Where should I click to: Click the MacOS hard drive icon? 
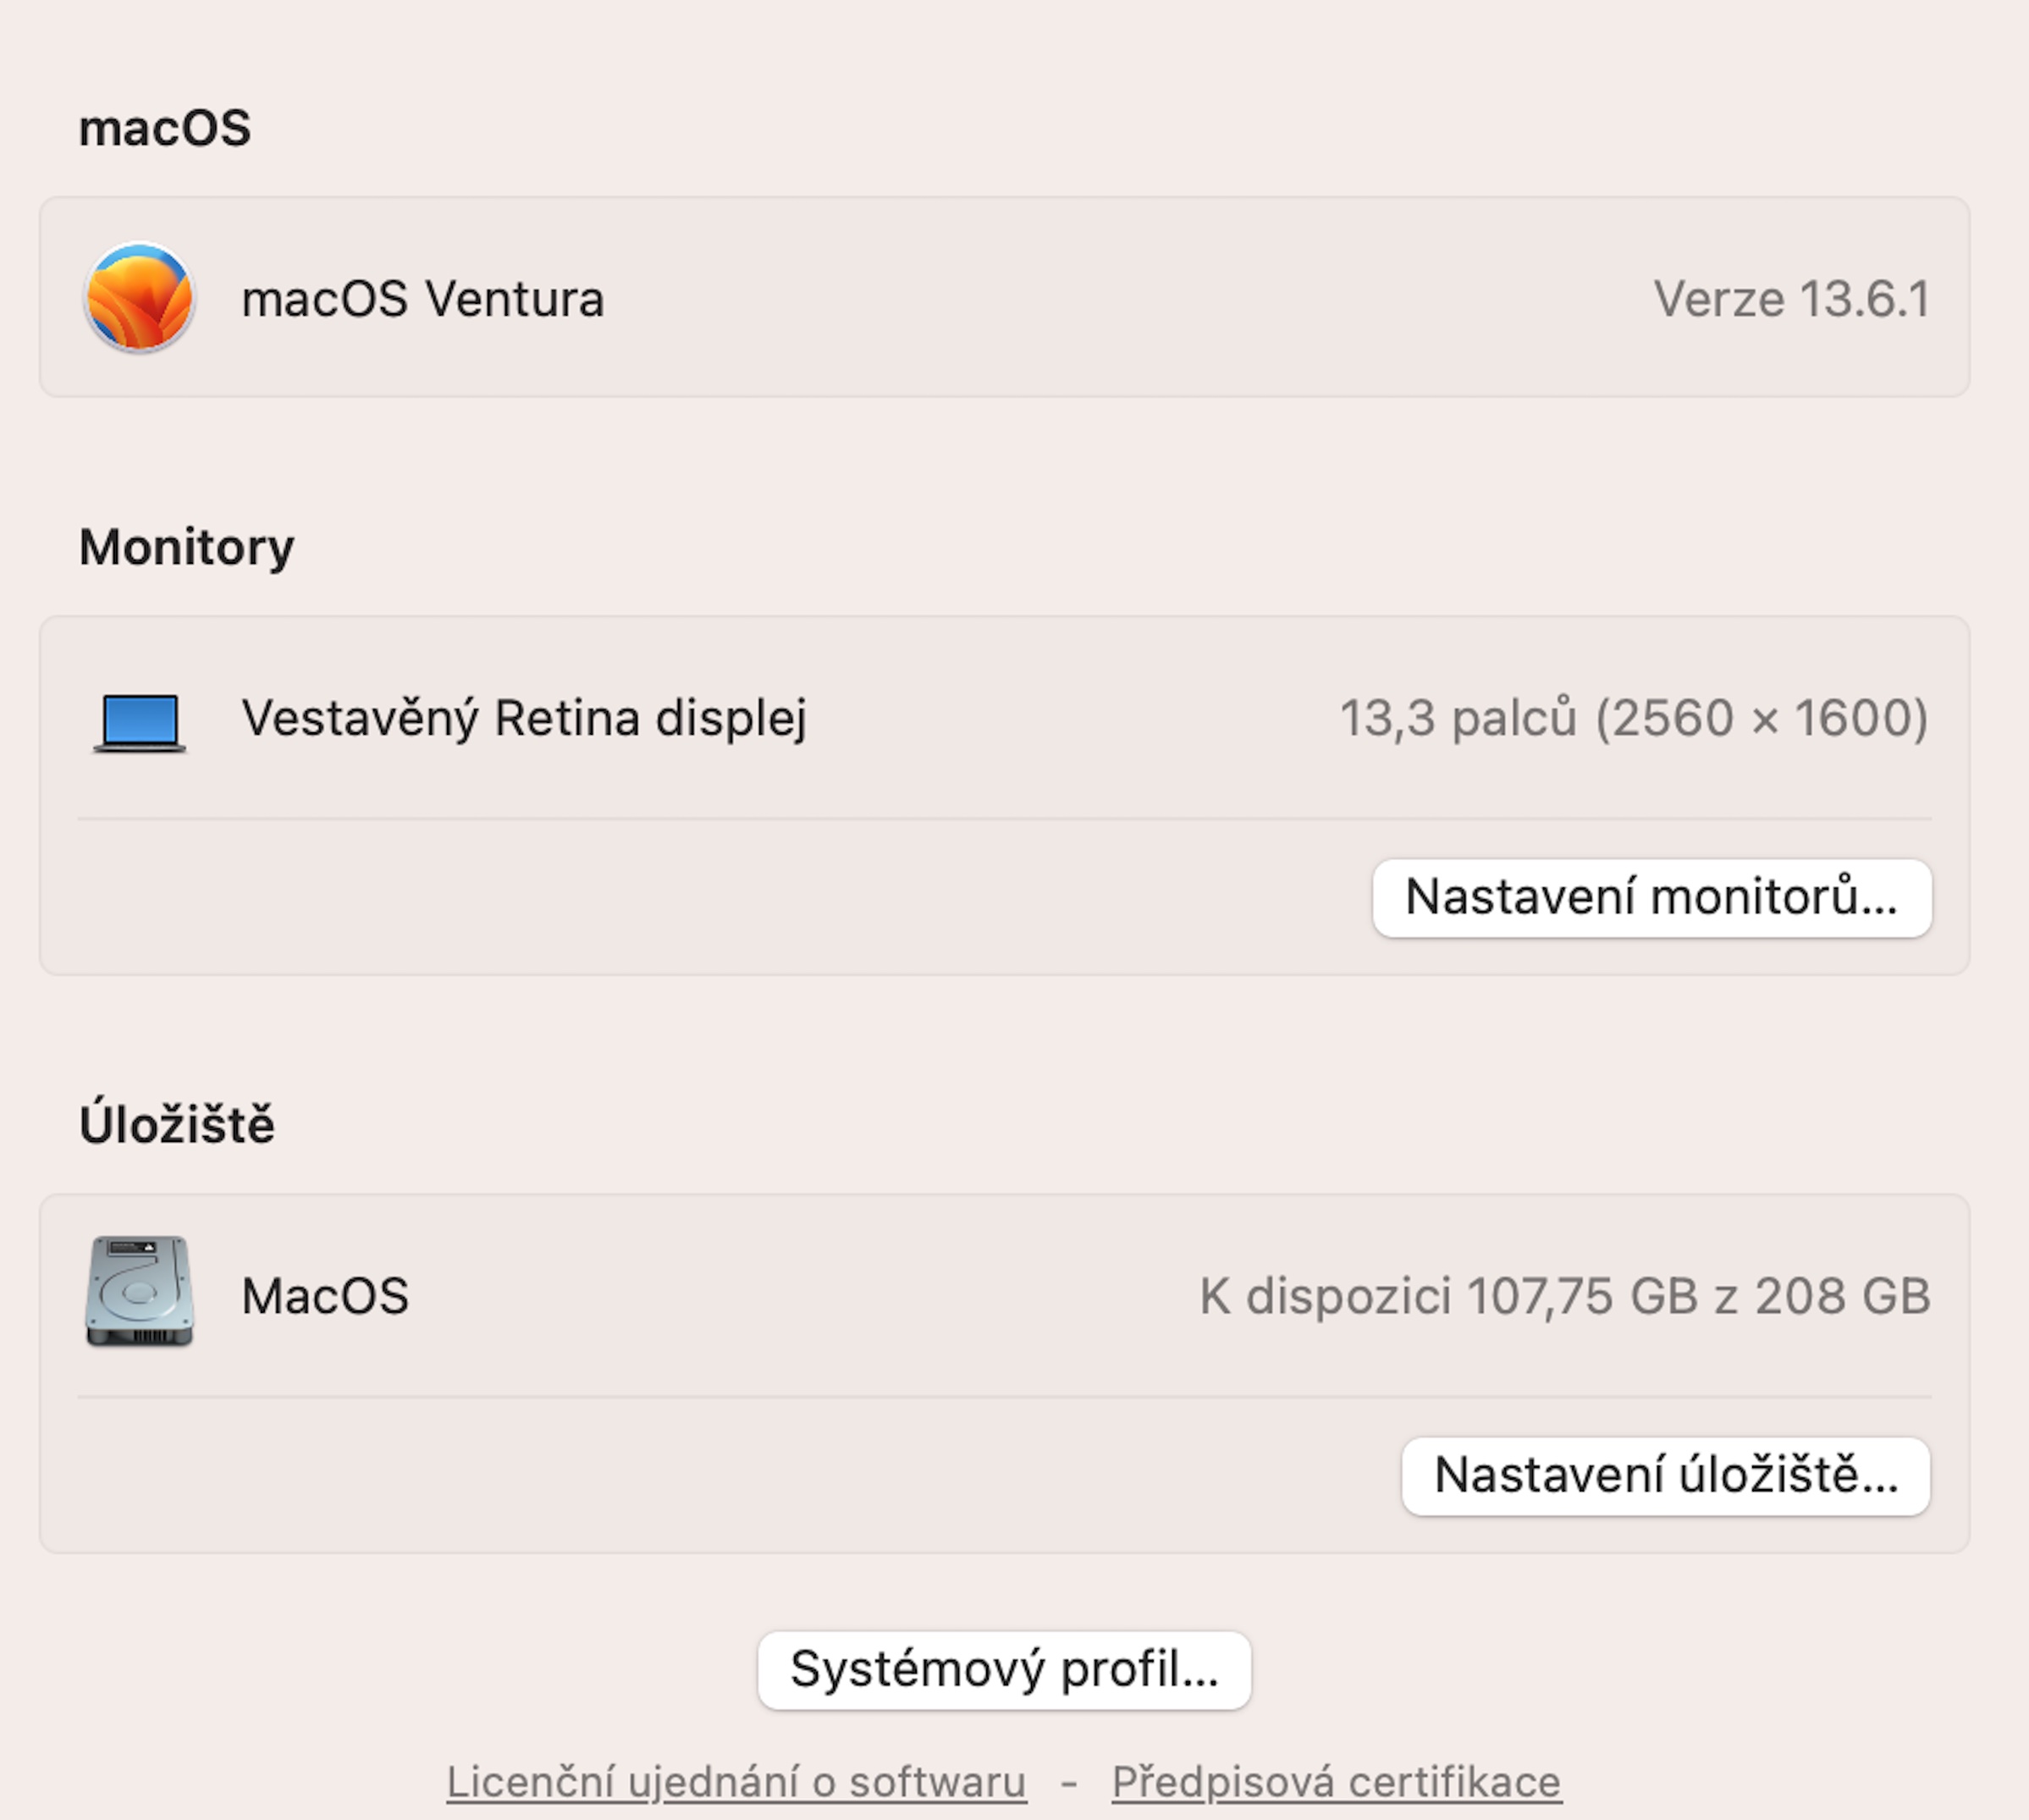coord(139,1292)
